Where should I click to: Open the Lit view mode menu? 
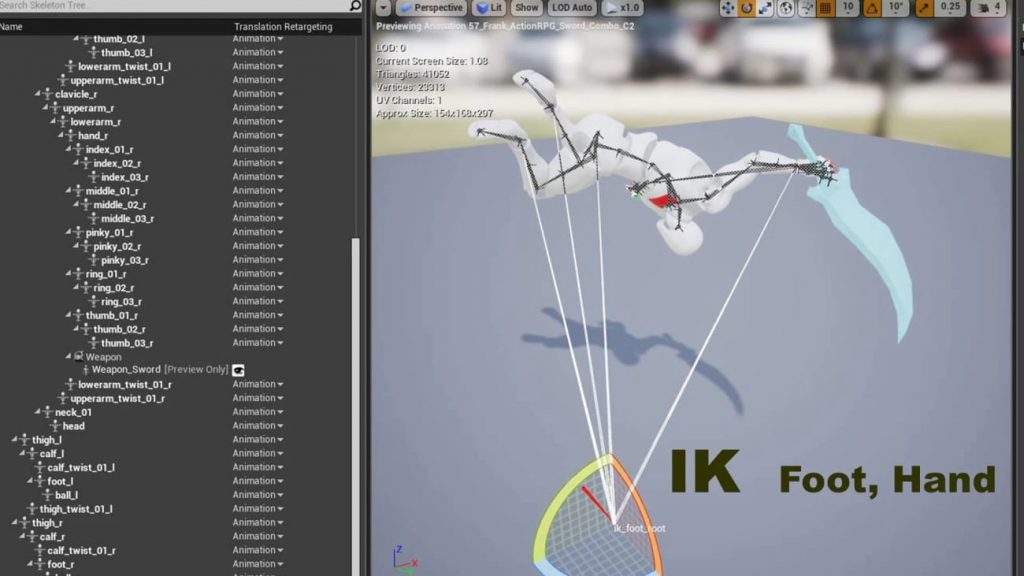tap(489, 8)
